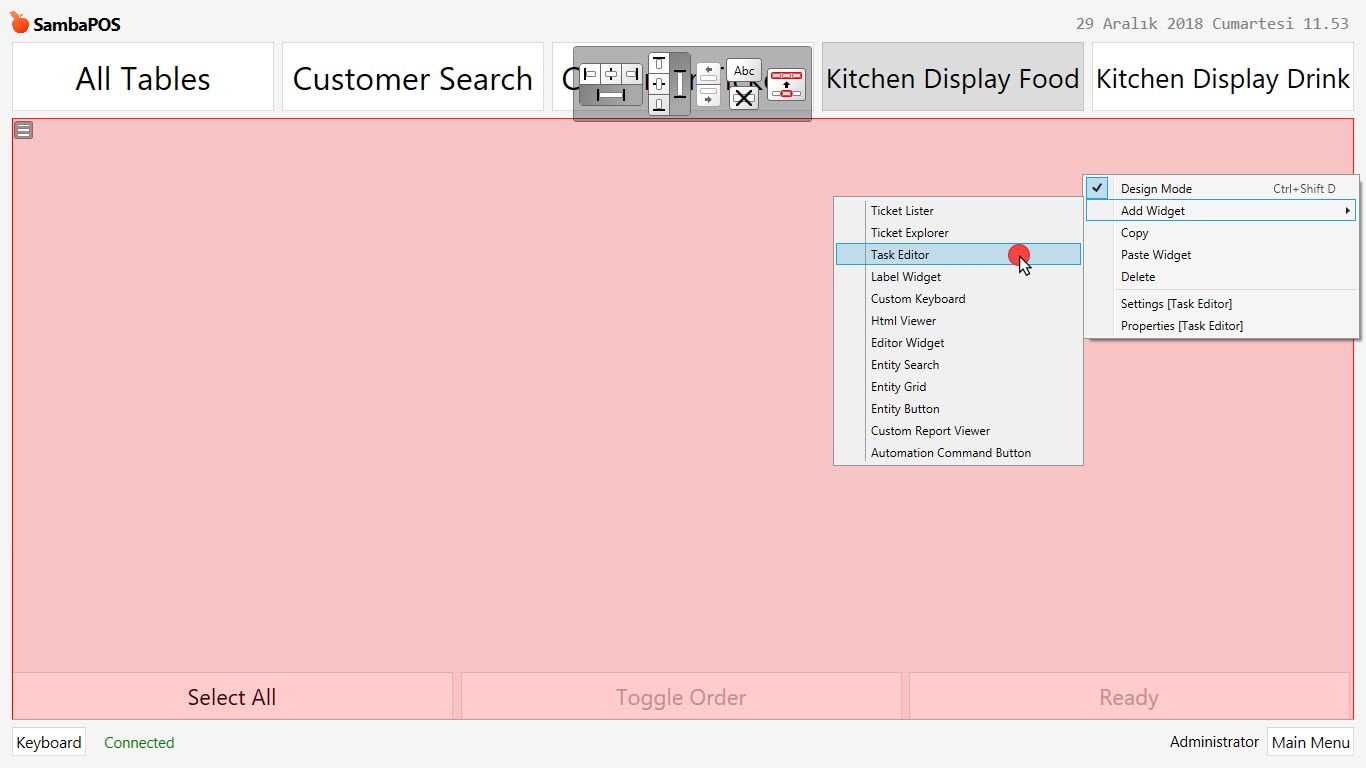The width and height of the screenshot is (1366, 768).
Task: Select the horizontal center alignment icon
Action: pos(612,74)
